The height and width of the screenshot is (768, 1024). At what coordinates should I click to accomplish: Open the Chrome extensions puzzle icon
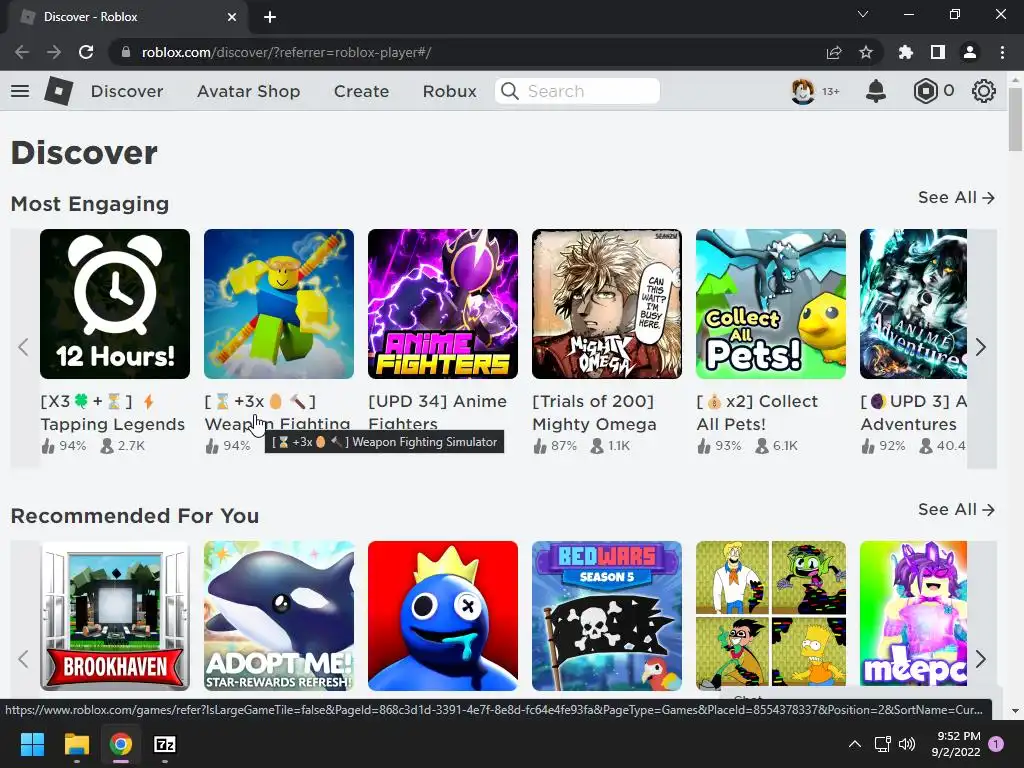coord(906,52)
